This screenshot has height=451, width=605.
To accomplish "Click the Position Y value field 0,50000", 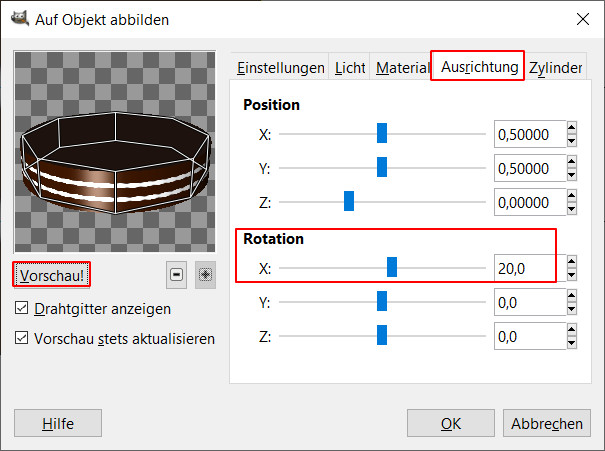I will coord(530,168).
